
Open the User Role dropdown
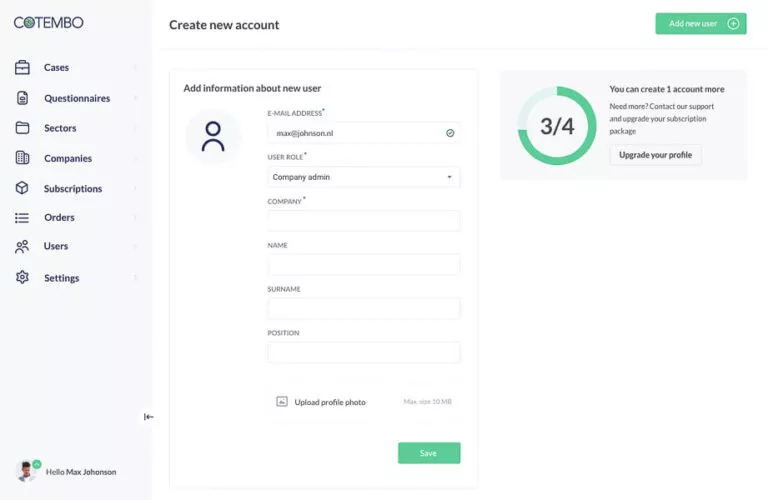[x=363, y=177]
